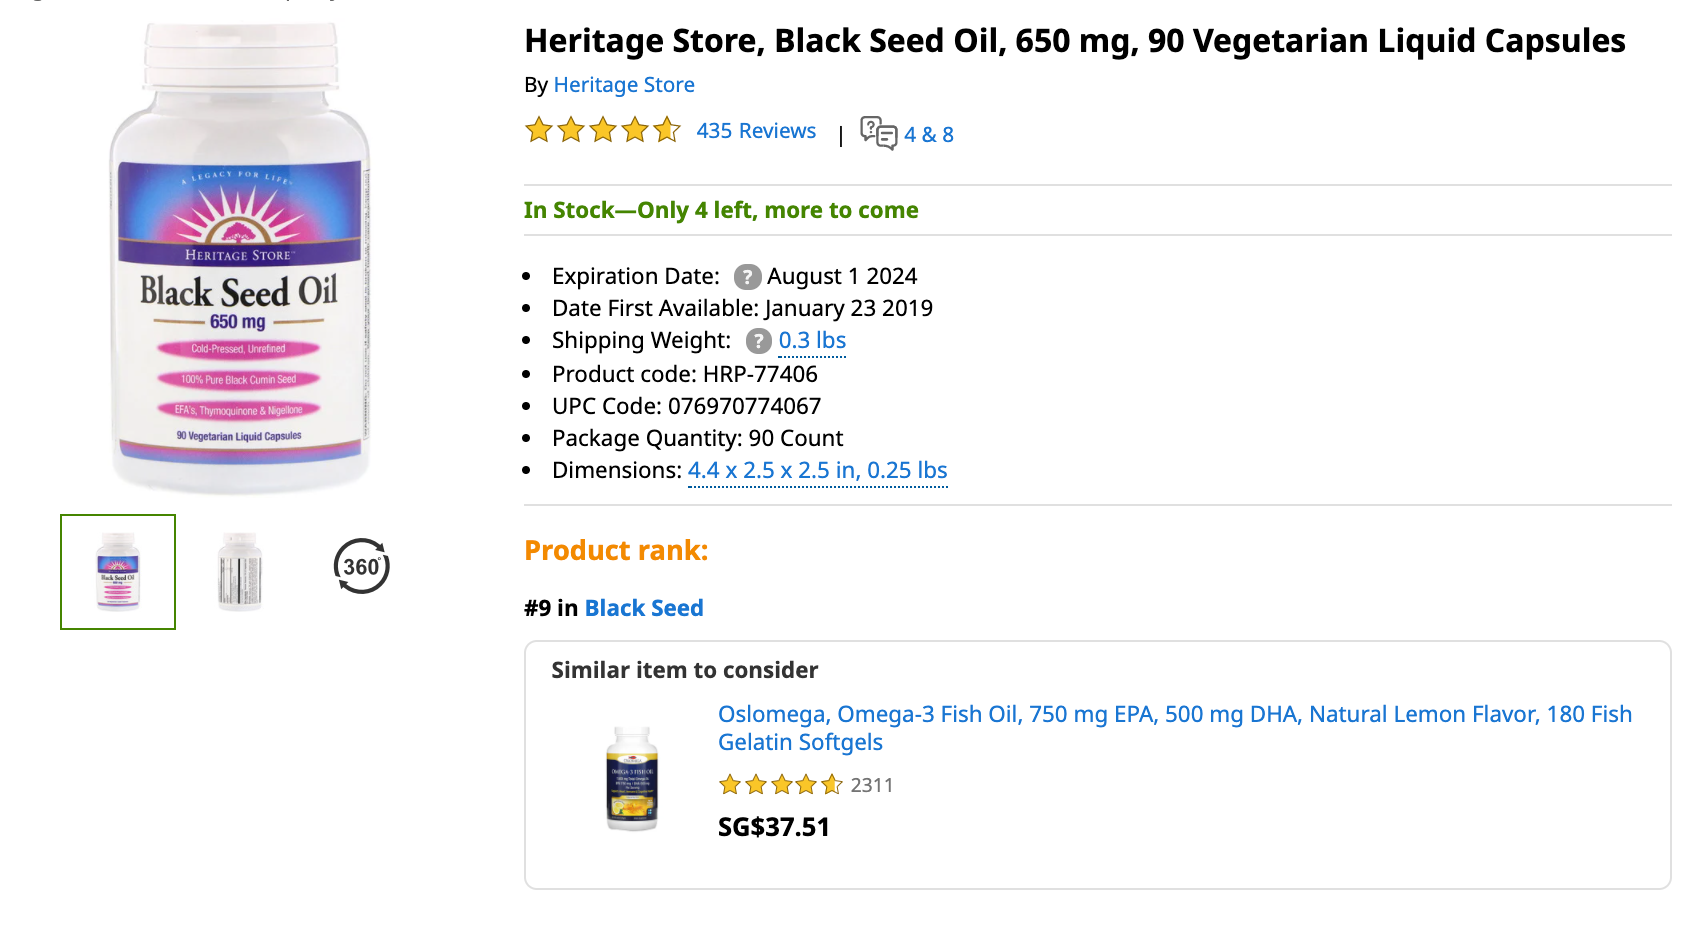Select the front bottle thumbnail
1684x952 pixels.
coord(118,572)
